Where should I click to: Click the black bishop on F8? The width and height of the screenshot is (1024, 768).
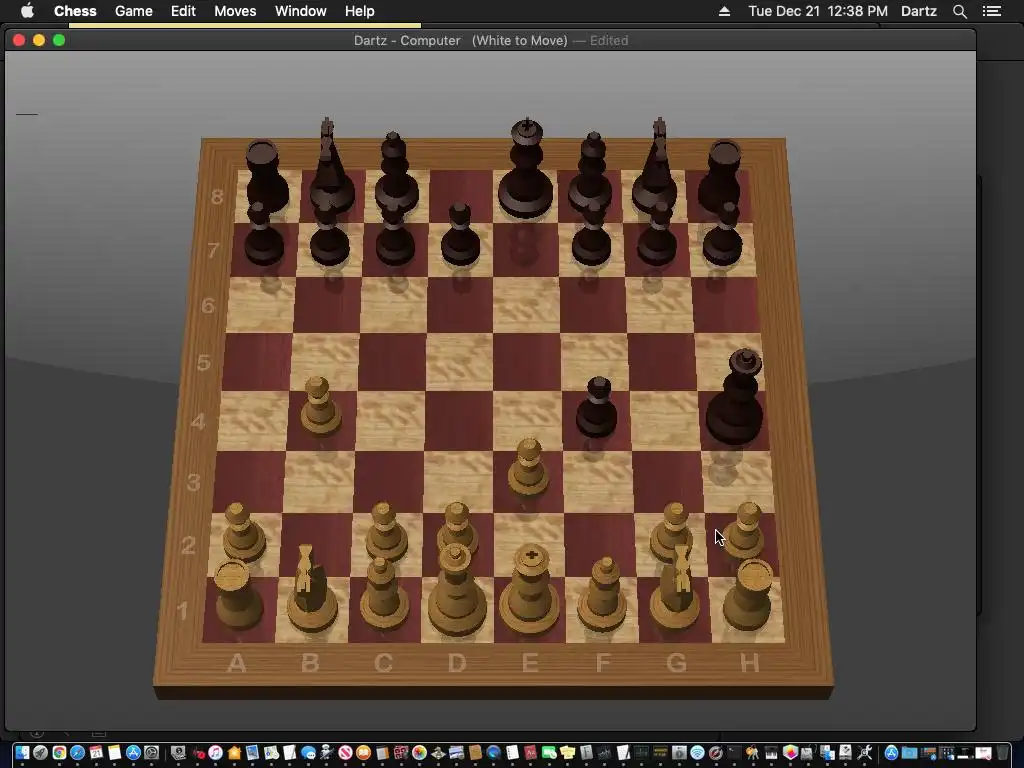[591, 171]
